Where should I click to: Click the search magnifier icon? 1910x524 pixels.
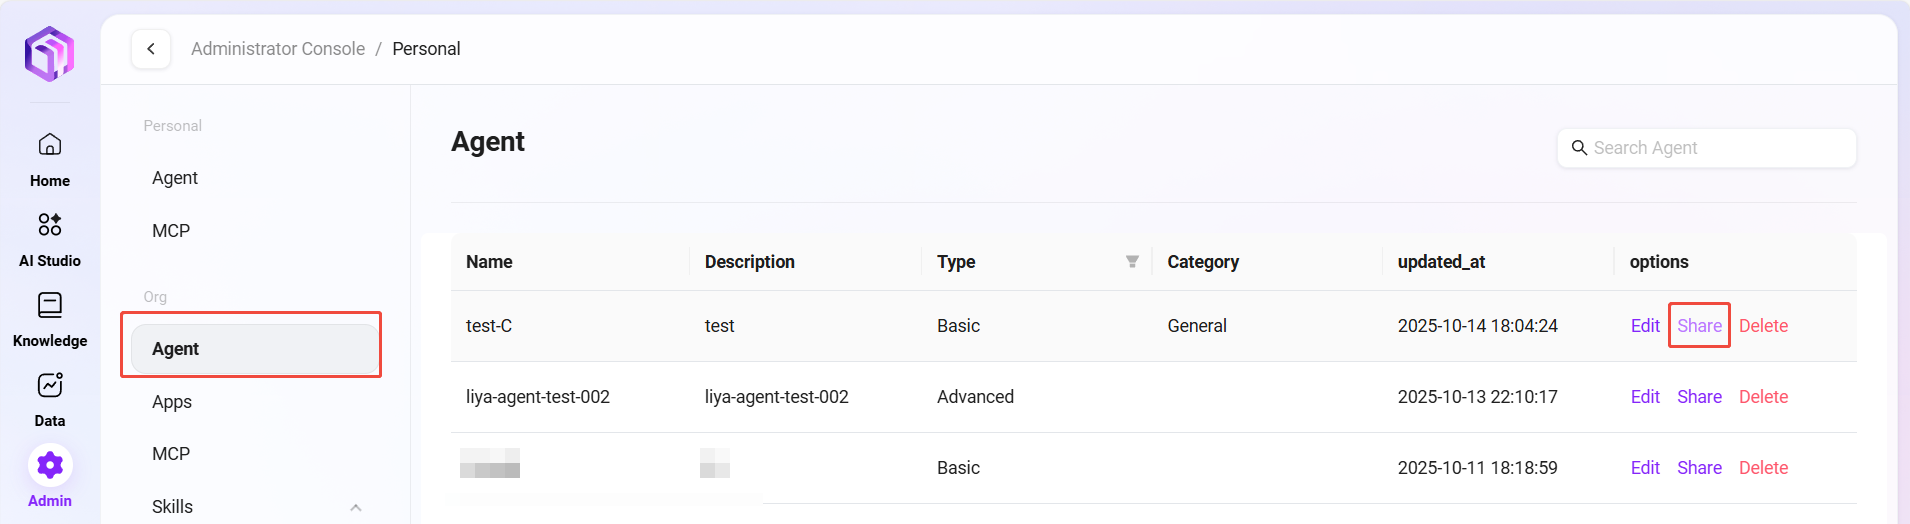tap(1579, 148)
